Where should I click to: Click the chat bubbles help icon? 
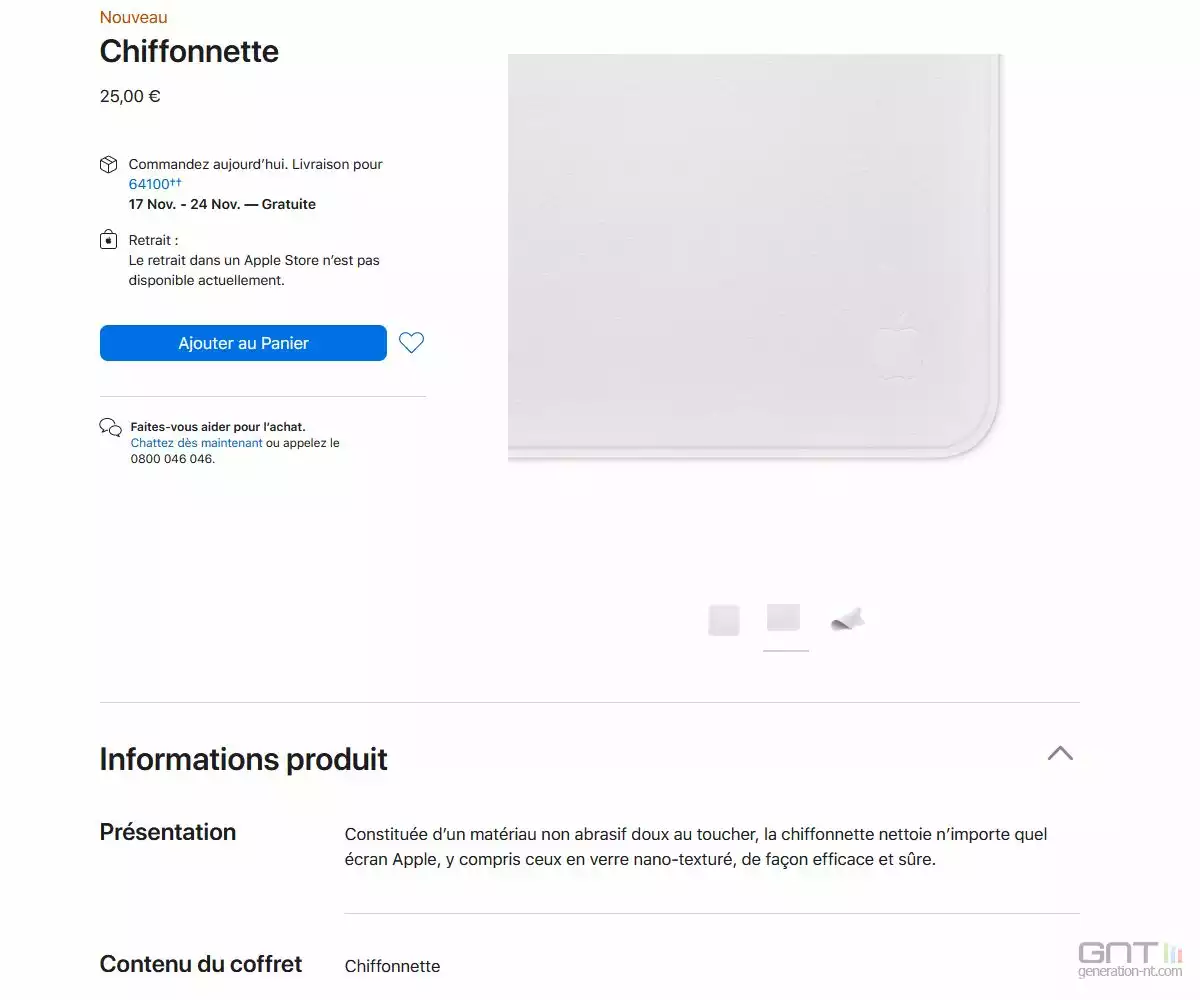pos(111,428)
